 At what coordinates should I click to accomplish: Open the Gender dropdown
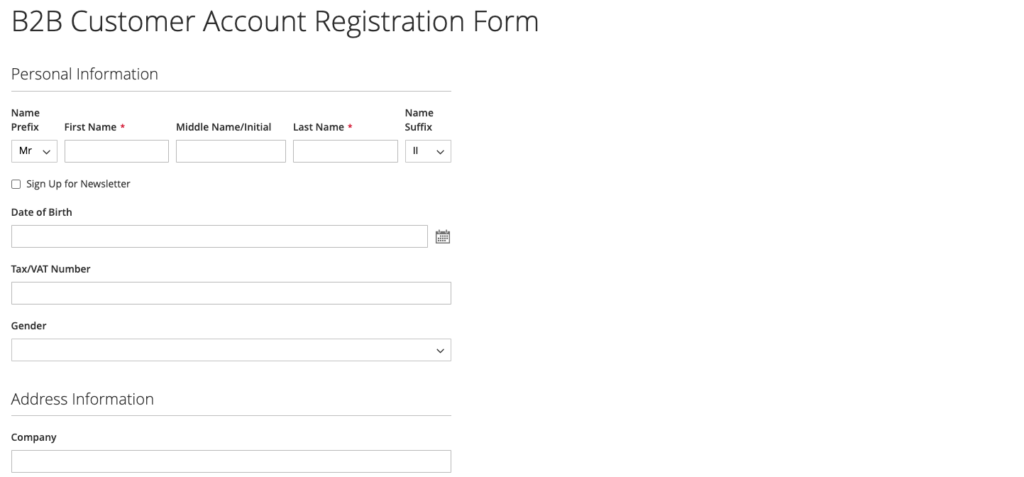click(x=231, y=350)
